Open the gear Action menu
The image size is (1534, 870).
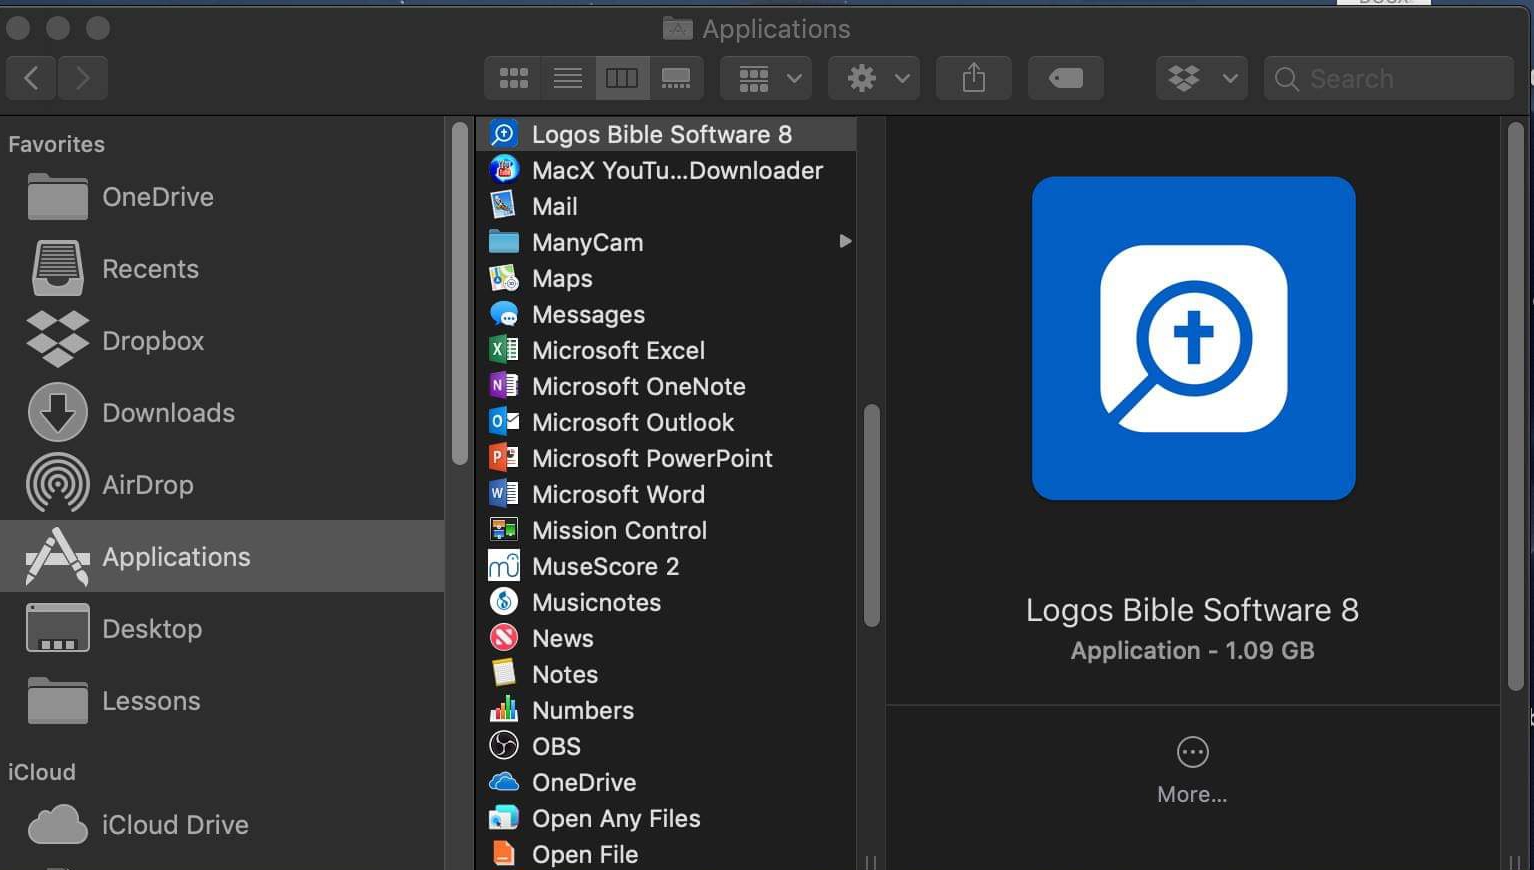point(874,78)
